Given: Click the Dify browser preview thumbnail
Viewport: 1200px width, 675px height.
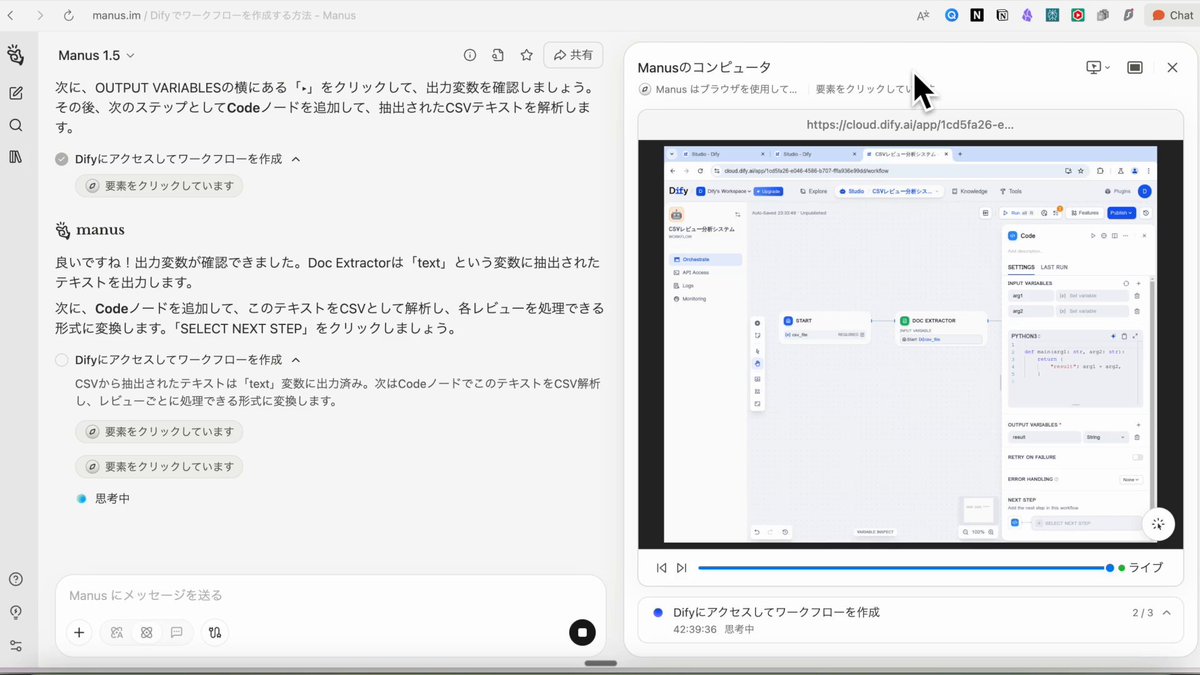Looking at the screenshot, I should [910, 344].
